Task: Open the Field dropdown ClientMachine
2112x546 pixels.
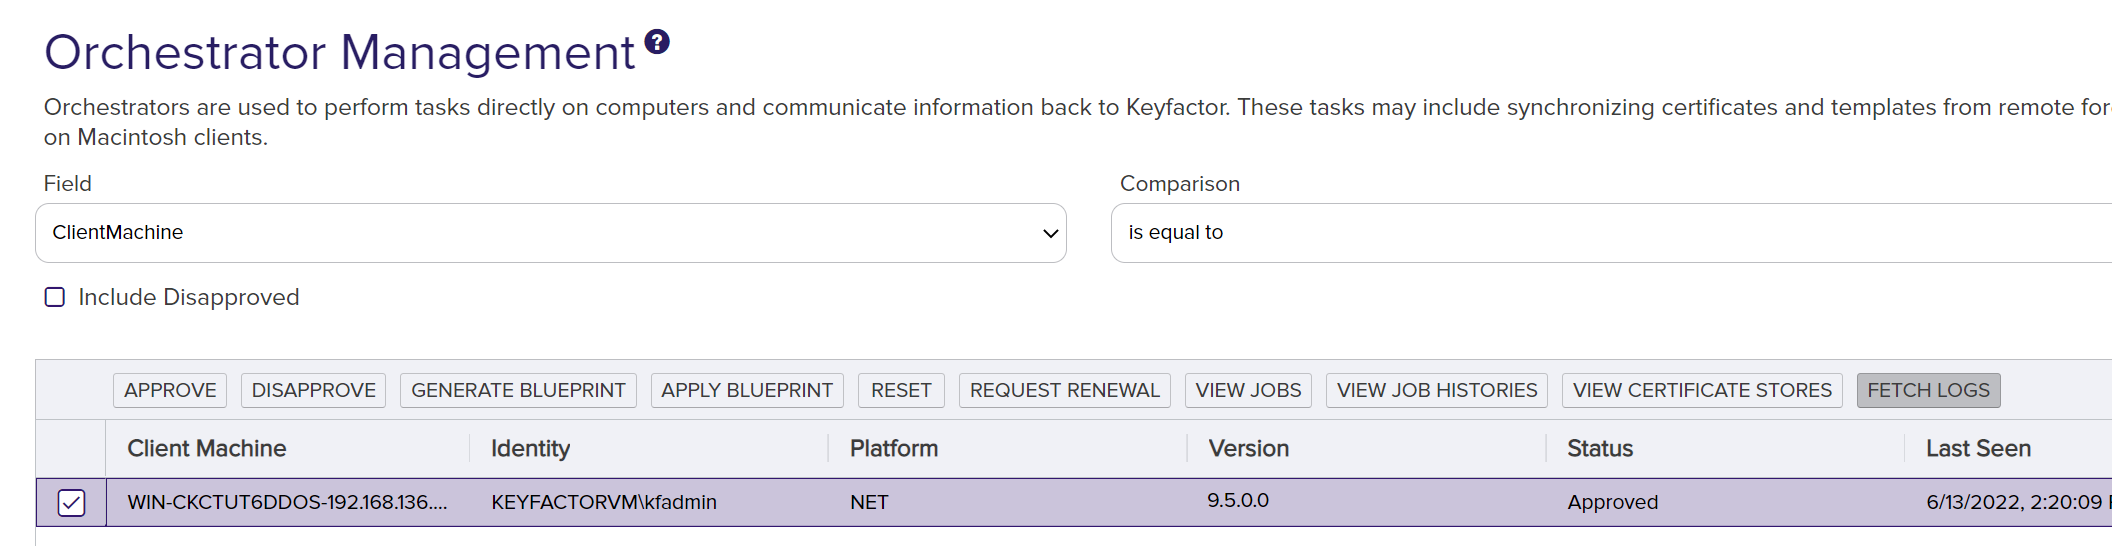Action: click(550, 233)
